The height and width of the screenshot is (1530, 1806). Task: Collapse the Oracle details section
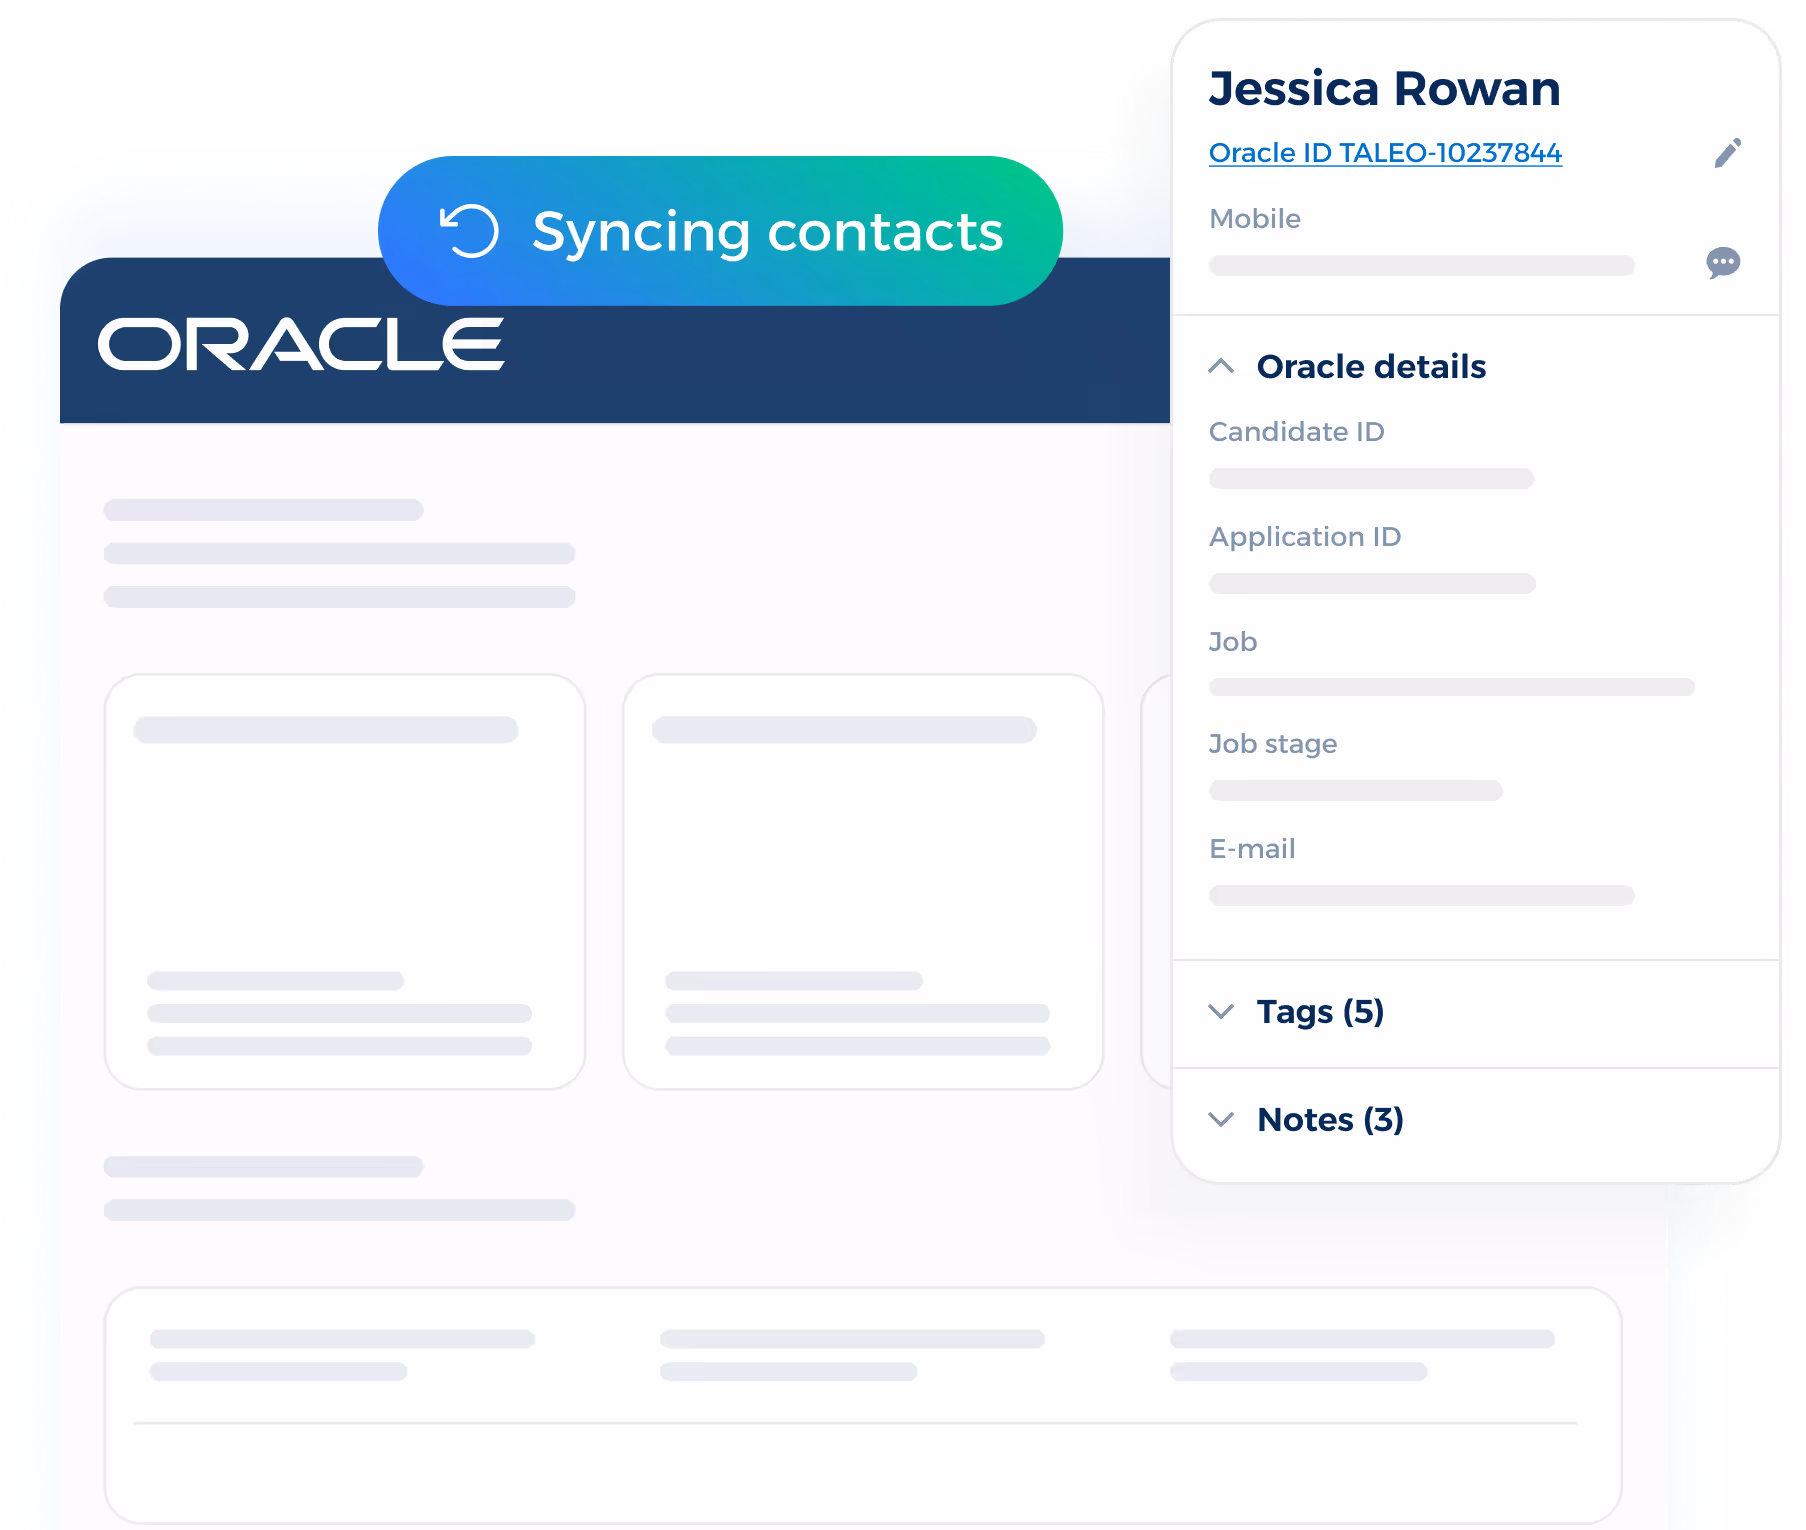tap(1221, 366)
